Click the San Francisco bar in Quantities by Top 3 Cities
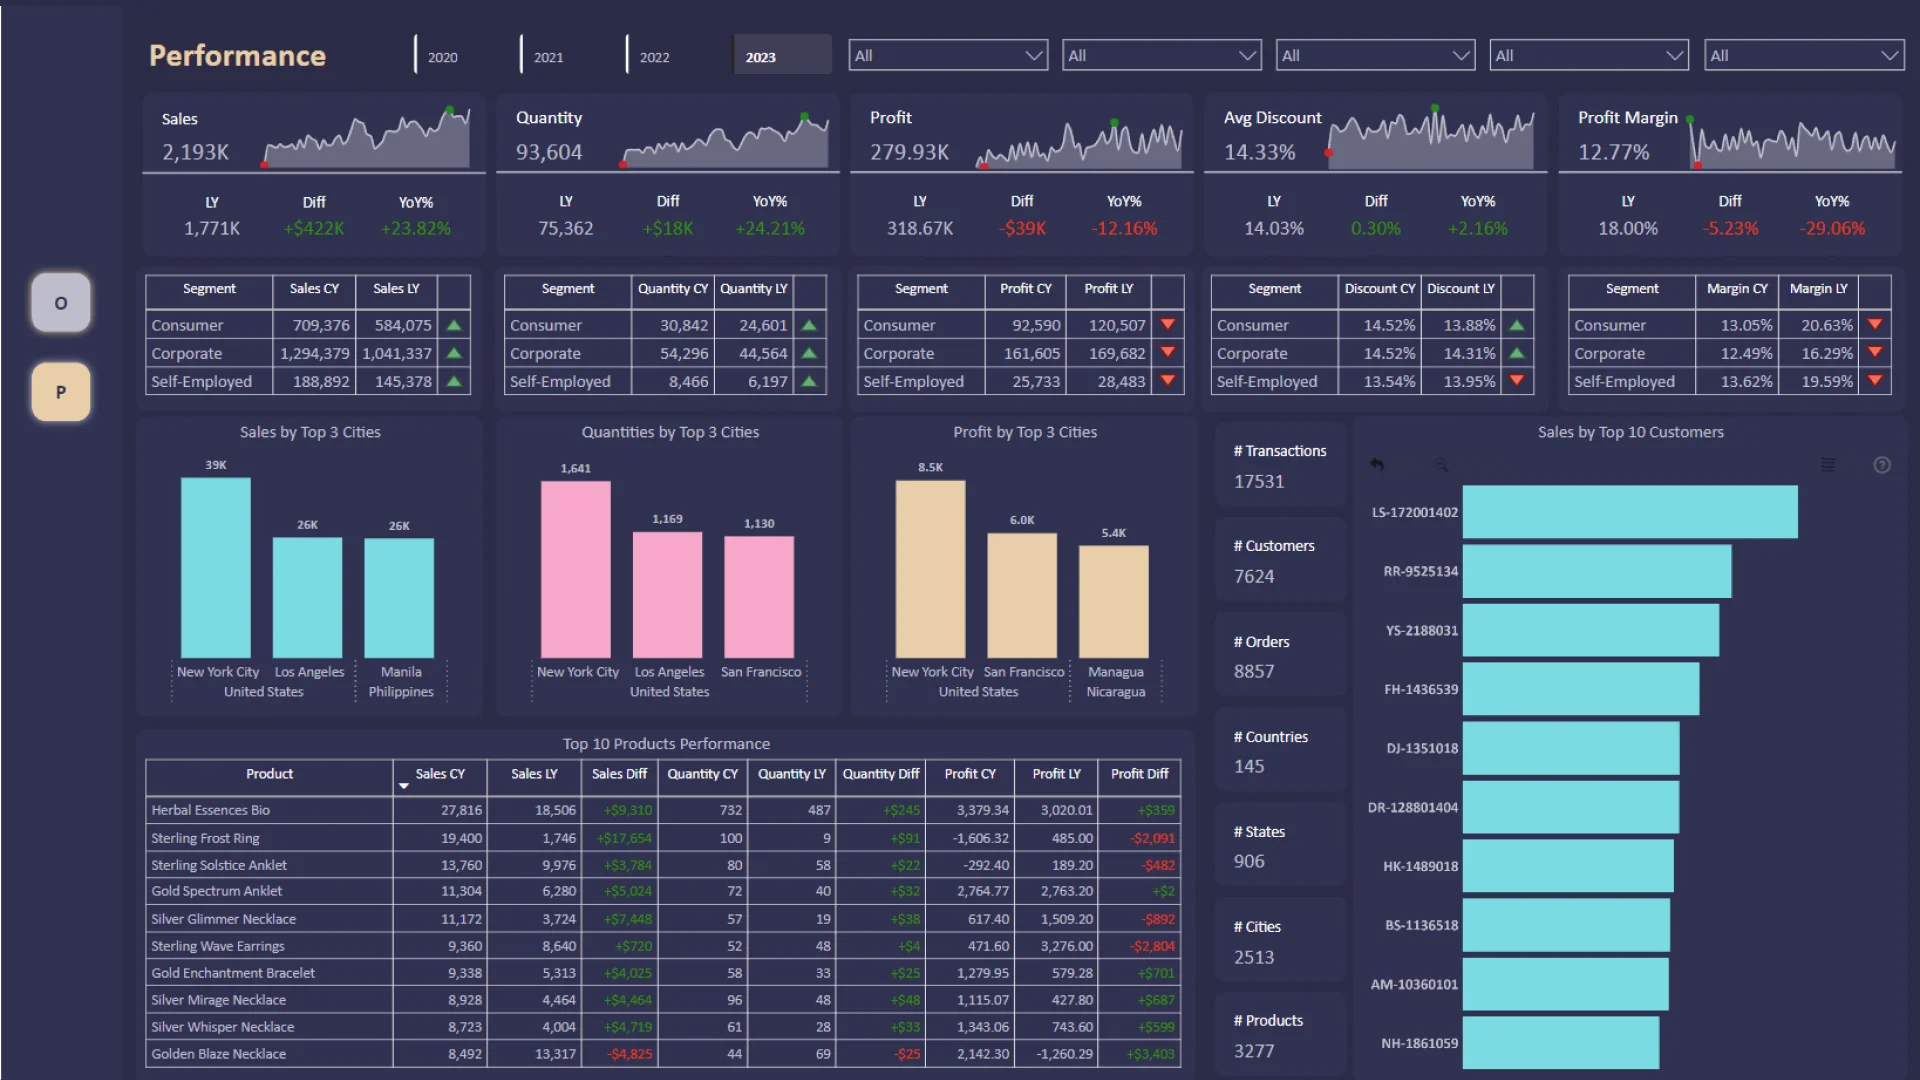This screenshot has height=1080, width=1920. 759,596
